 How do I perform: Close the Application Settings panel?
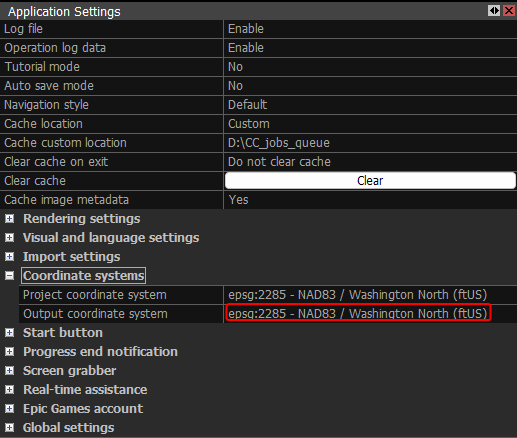click(x=509, y=11)
